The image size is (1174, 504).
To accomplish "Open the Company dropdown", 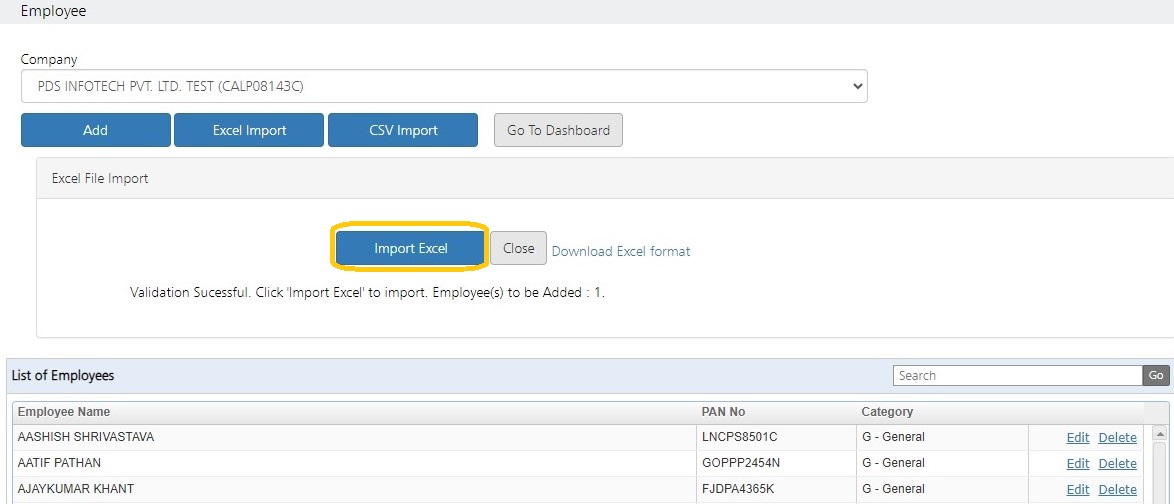I will point(444,86).
